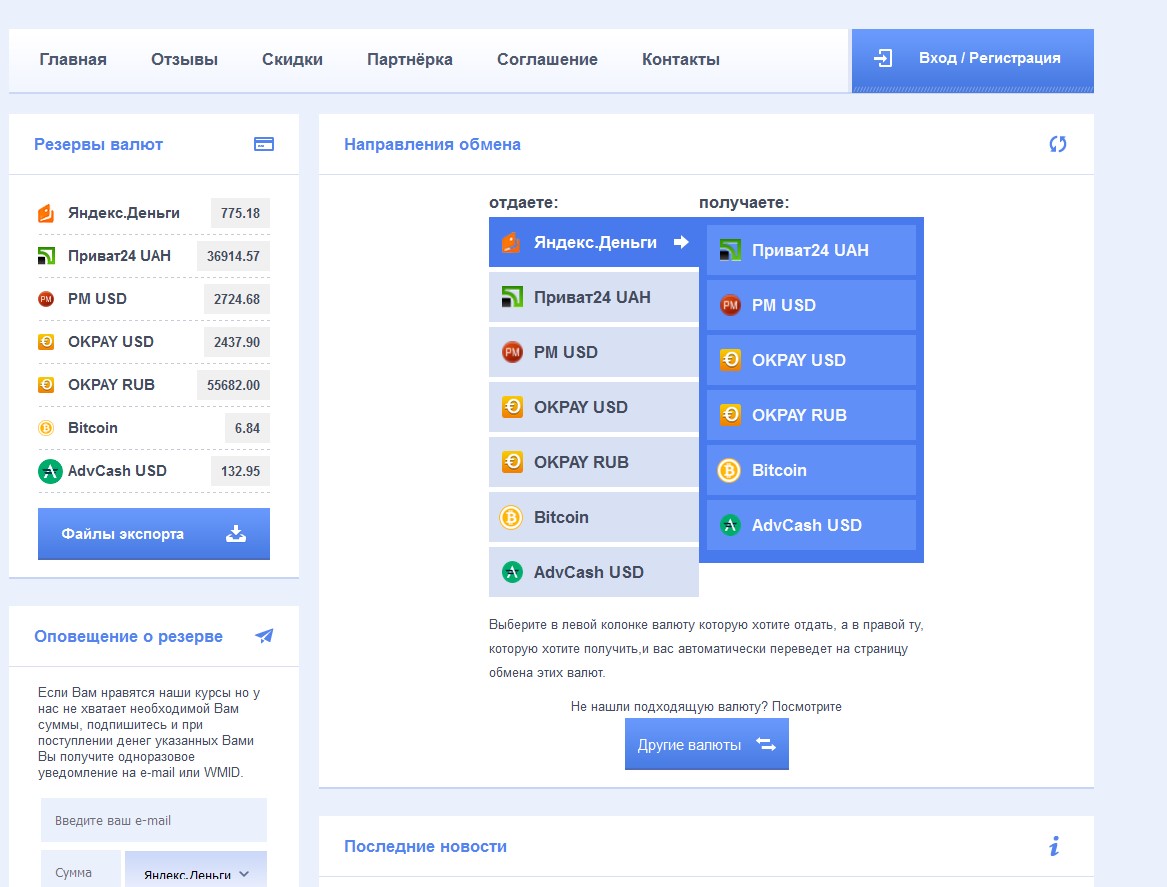Image resolution: width=1167 pixels, height=887 pixels.
Task: Click the Другие валюты button
Action: pyautogui.click(x=706, y=744)
